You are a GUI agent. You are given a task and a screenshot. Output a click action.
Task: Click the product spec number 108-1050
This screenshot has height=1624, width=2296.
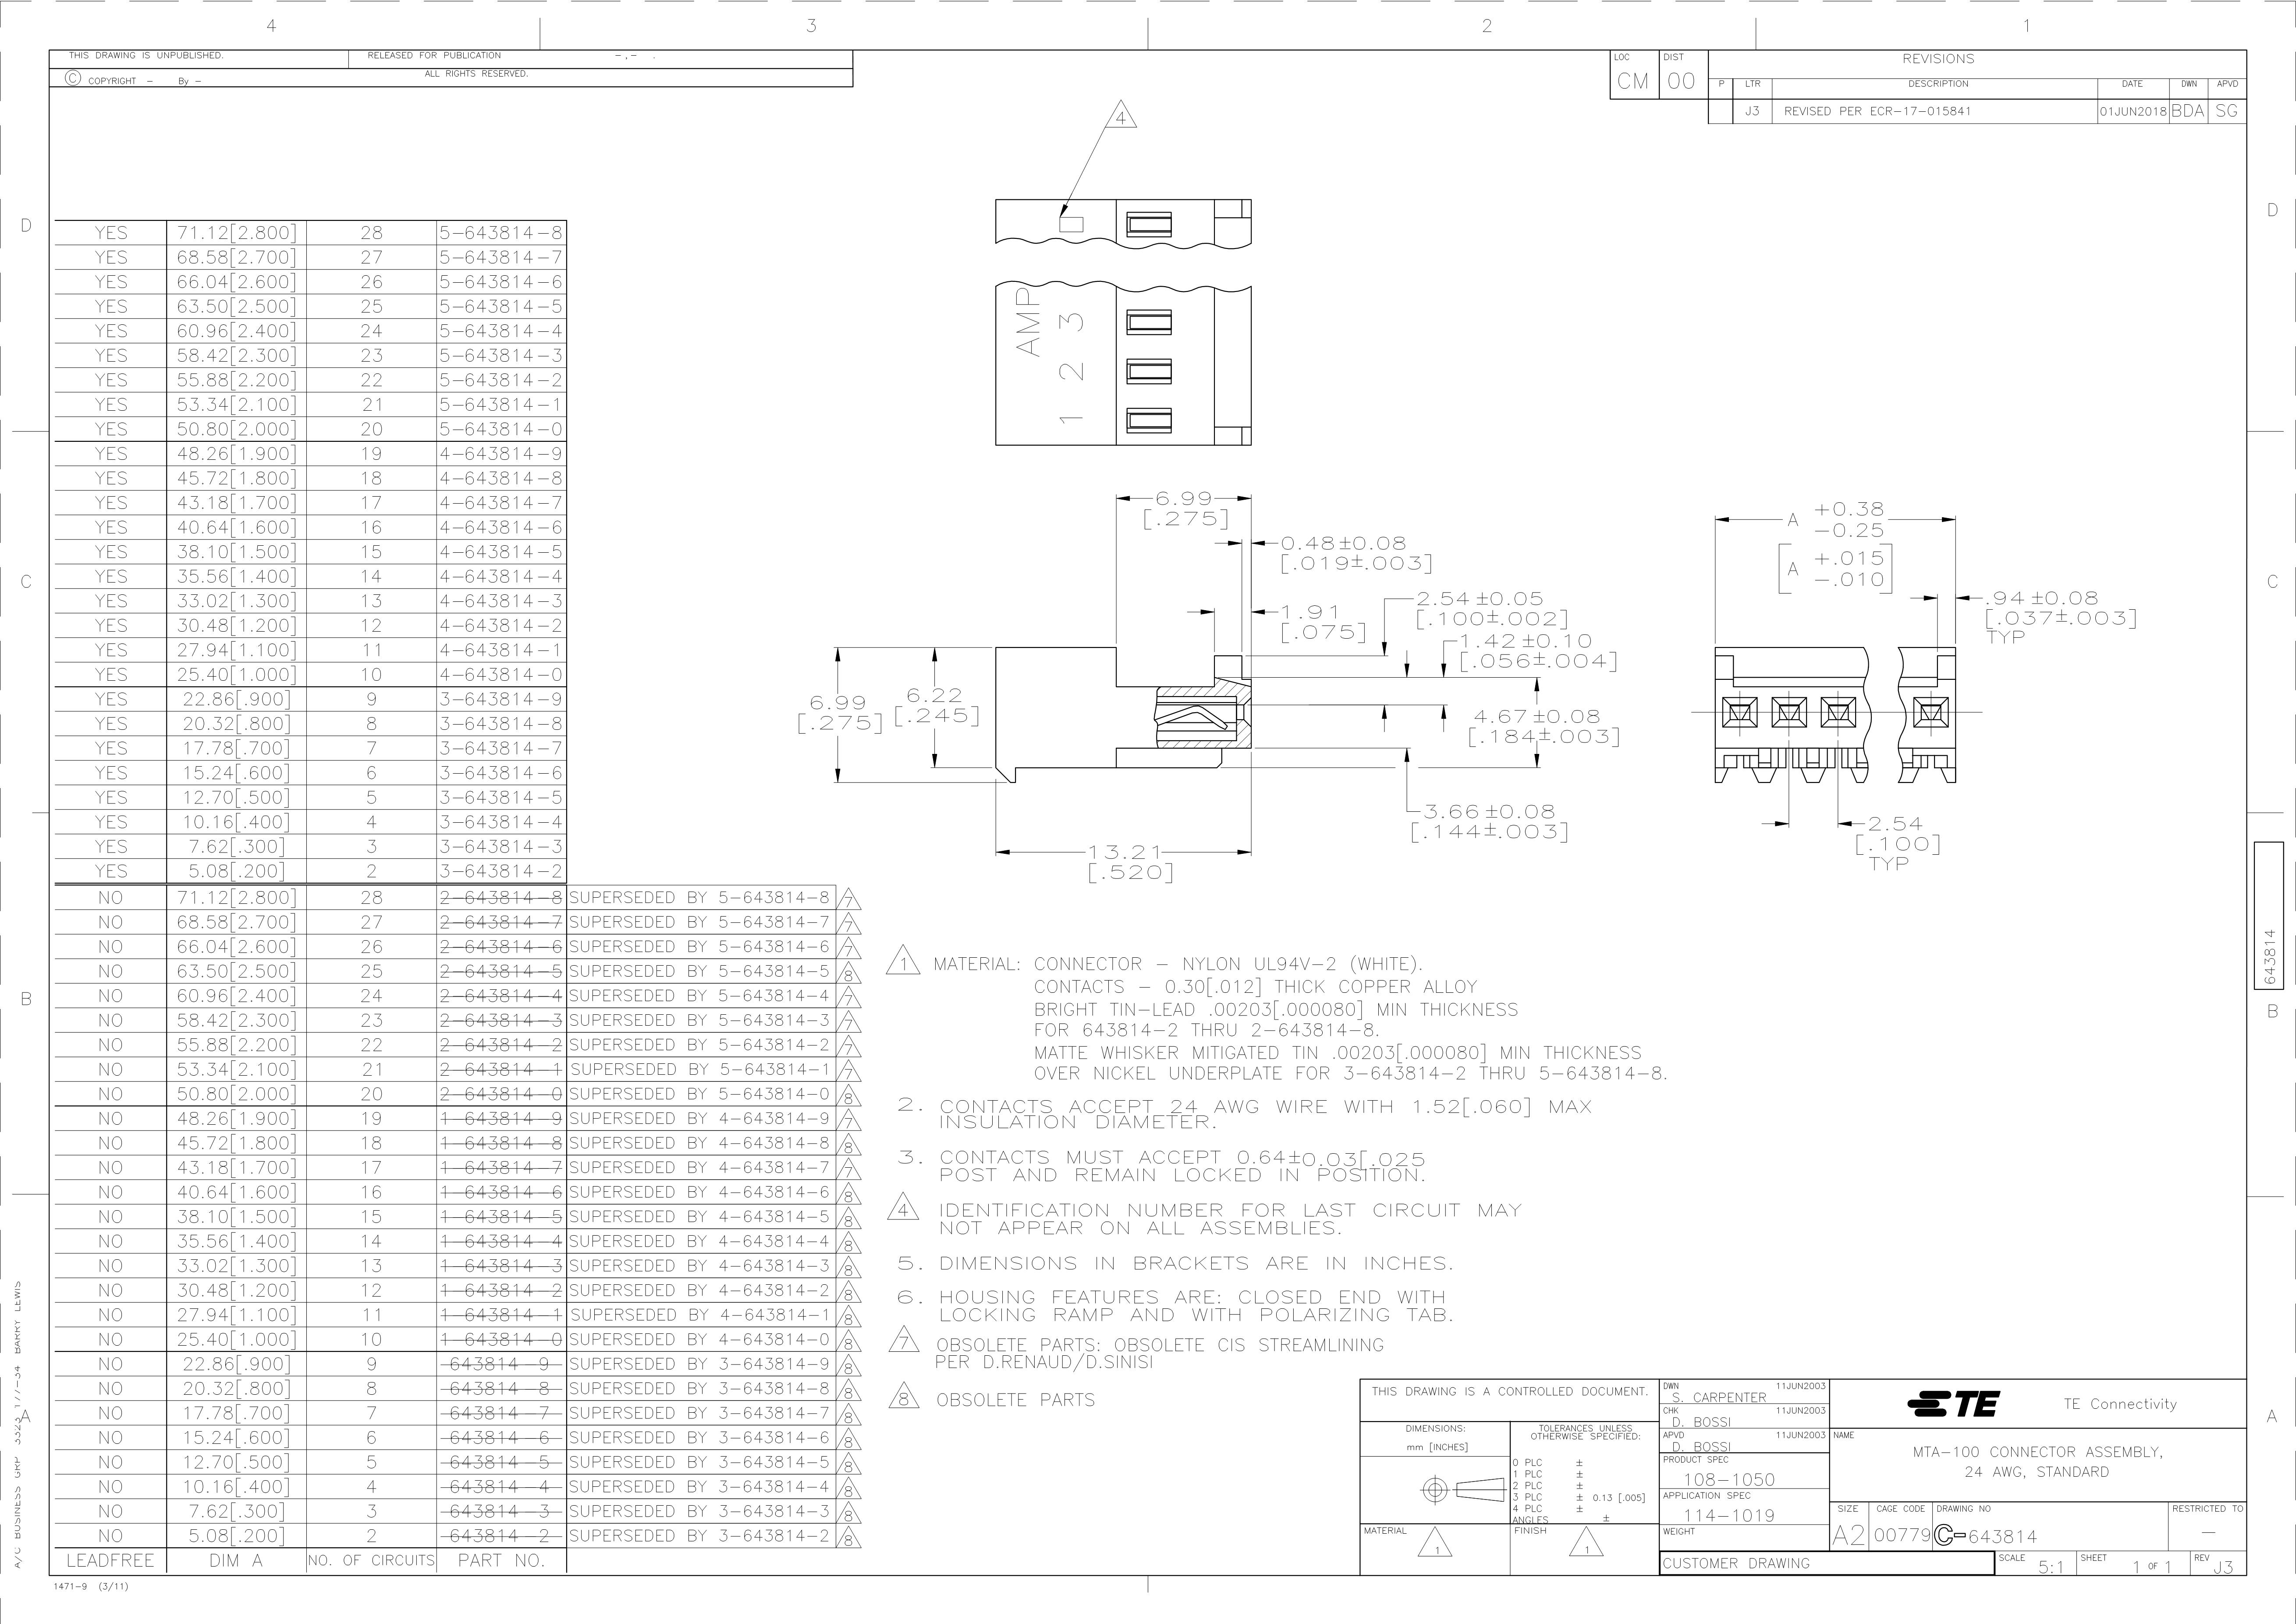[1729, 1479]
